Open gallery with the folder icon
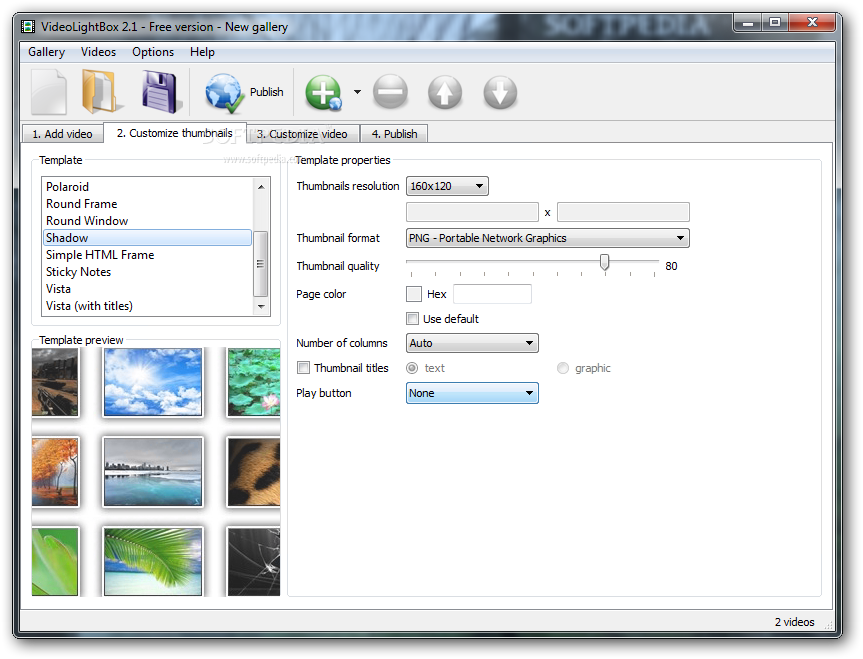 [x=102, y=92]
